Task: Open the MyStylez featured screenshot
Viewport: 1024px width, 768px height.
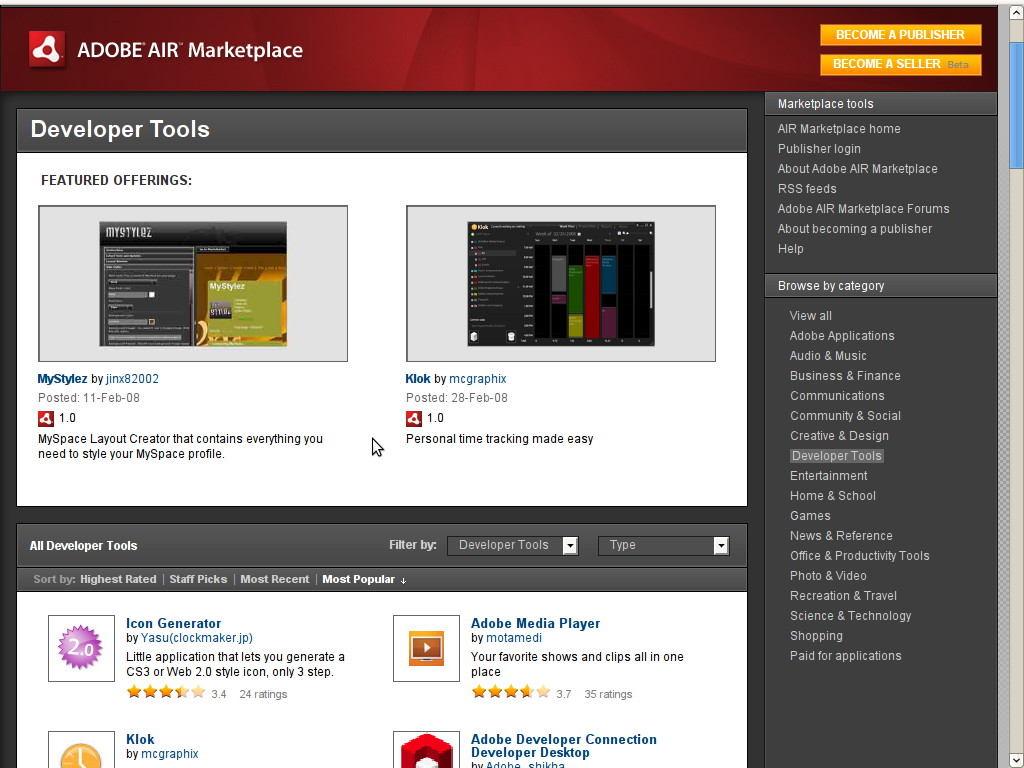Action: click(x=193, y=283)
